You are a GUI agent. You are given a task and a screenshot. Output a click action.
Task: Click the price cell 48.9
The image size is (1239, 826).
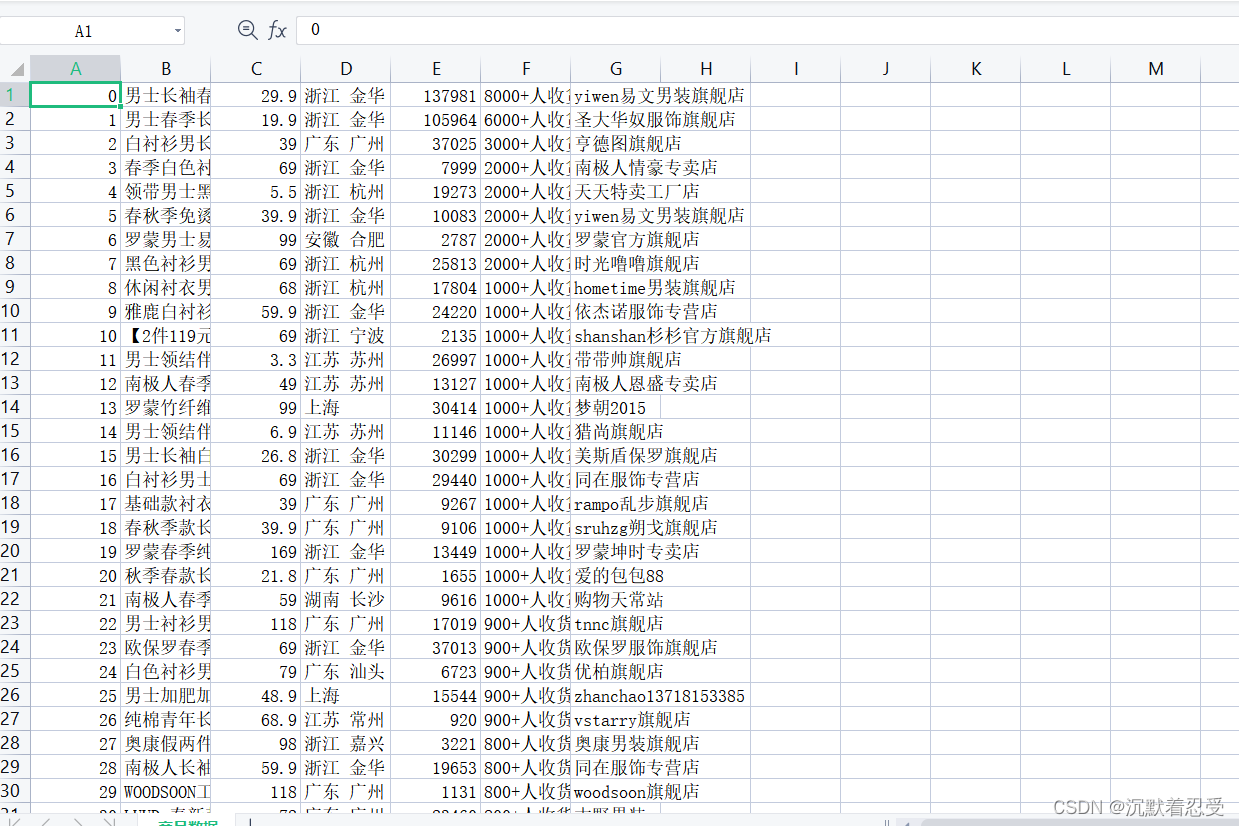point(256,695)
